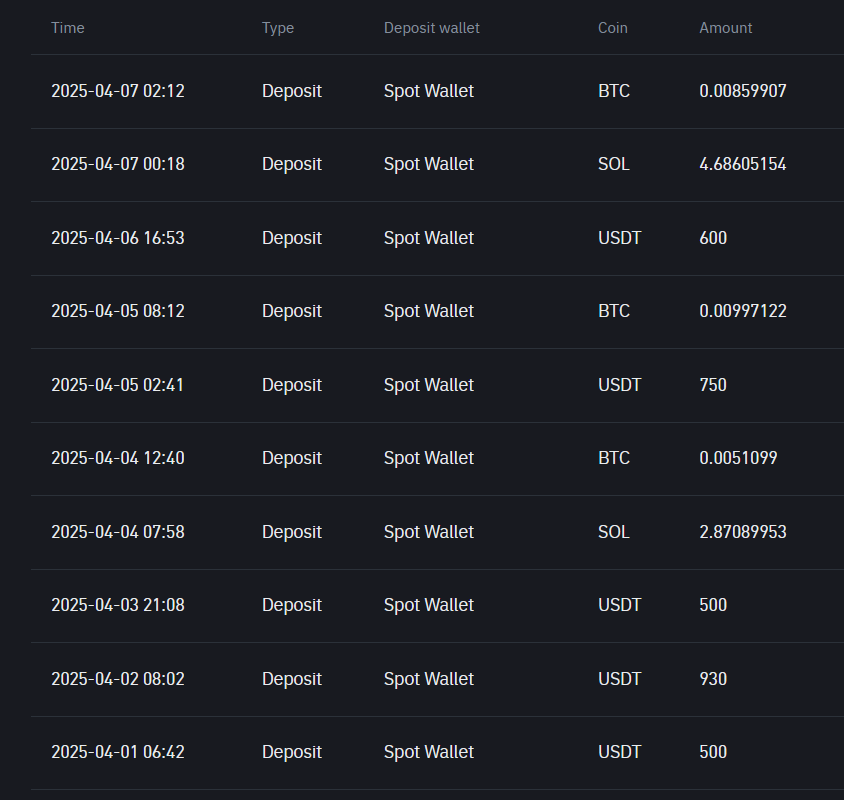The image size is (844, 800).
Task: Click the 0.00997122 amount cell
Action: coord(742,311)
